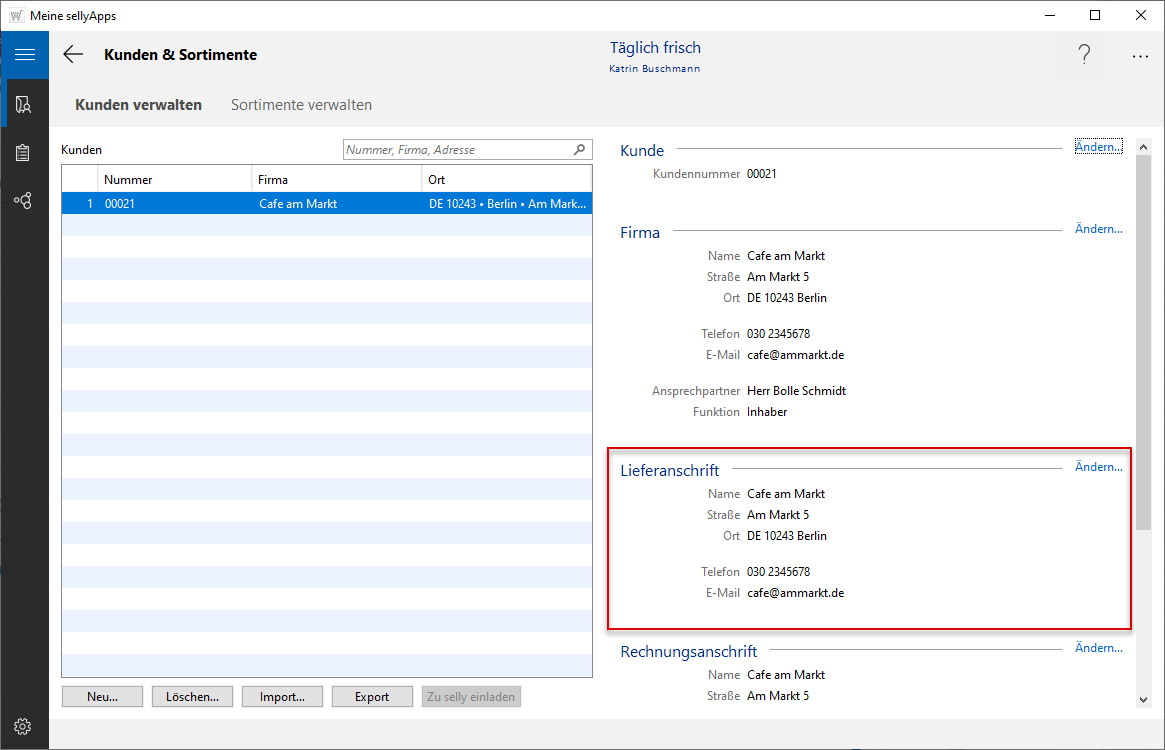Open the hamburger navigation menu
Image resolution: width=1165 pixels, height=750 pixels.
coord(24,55)
